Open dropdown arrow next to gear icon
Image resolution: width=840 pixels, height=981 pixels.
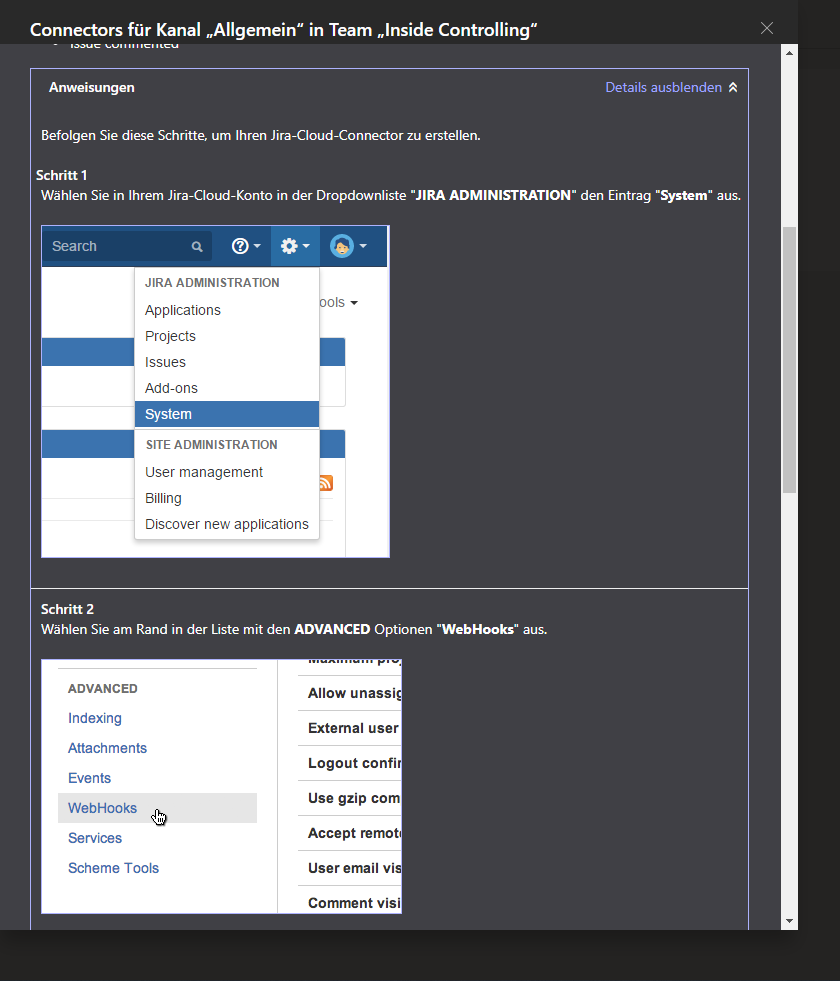[x=306, y=247]
